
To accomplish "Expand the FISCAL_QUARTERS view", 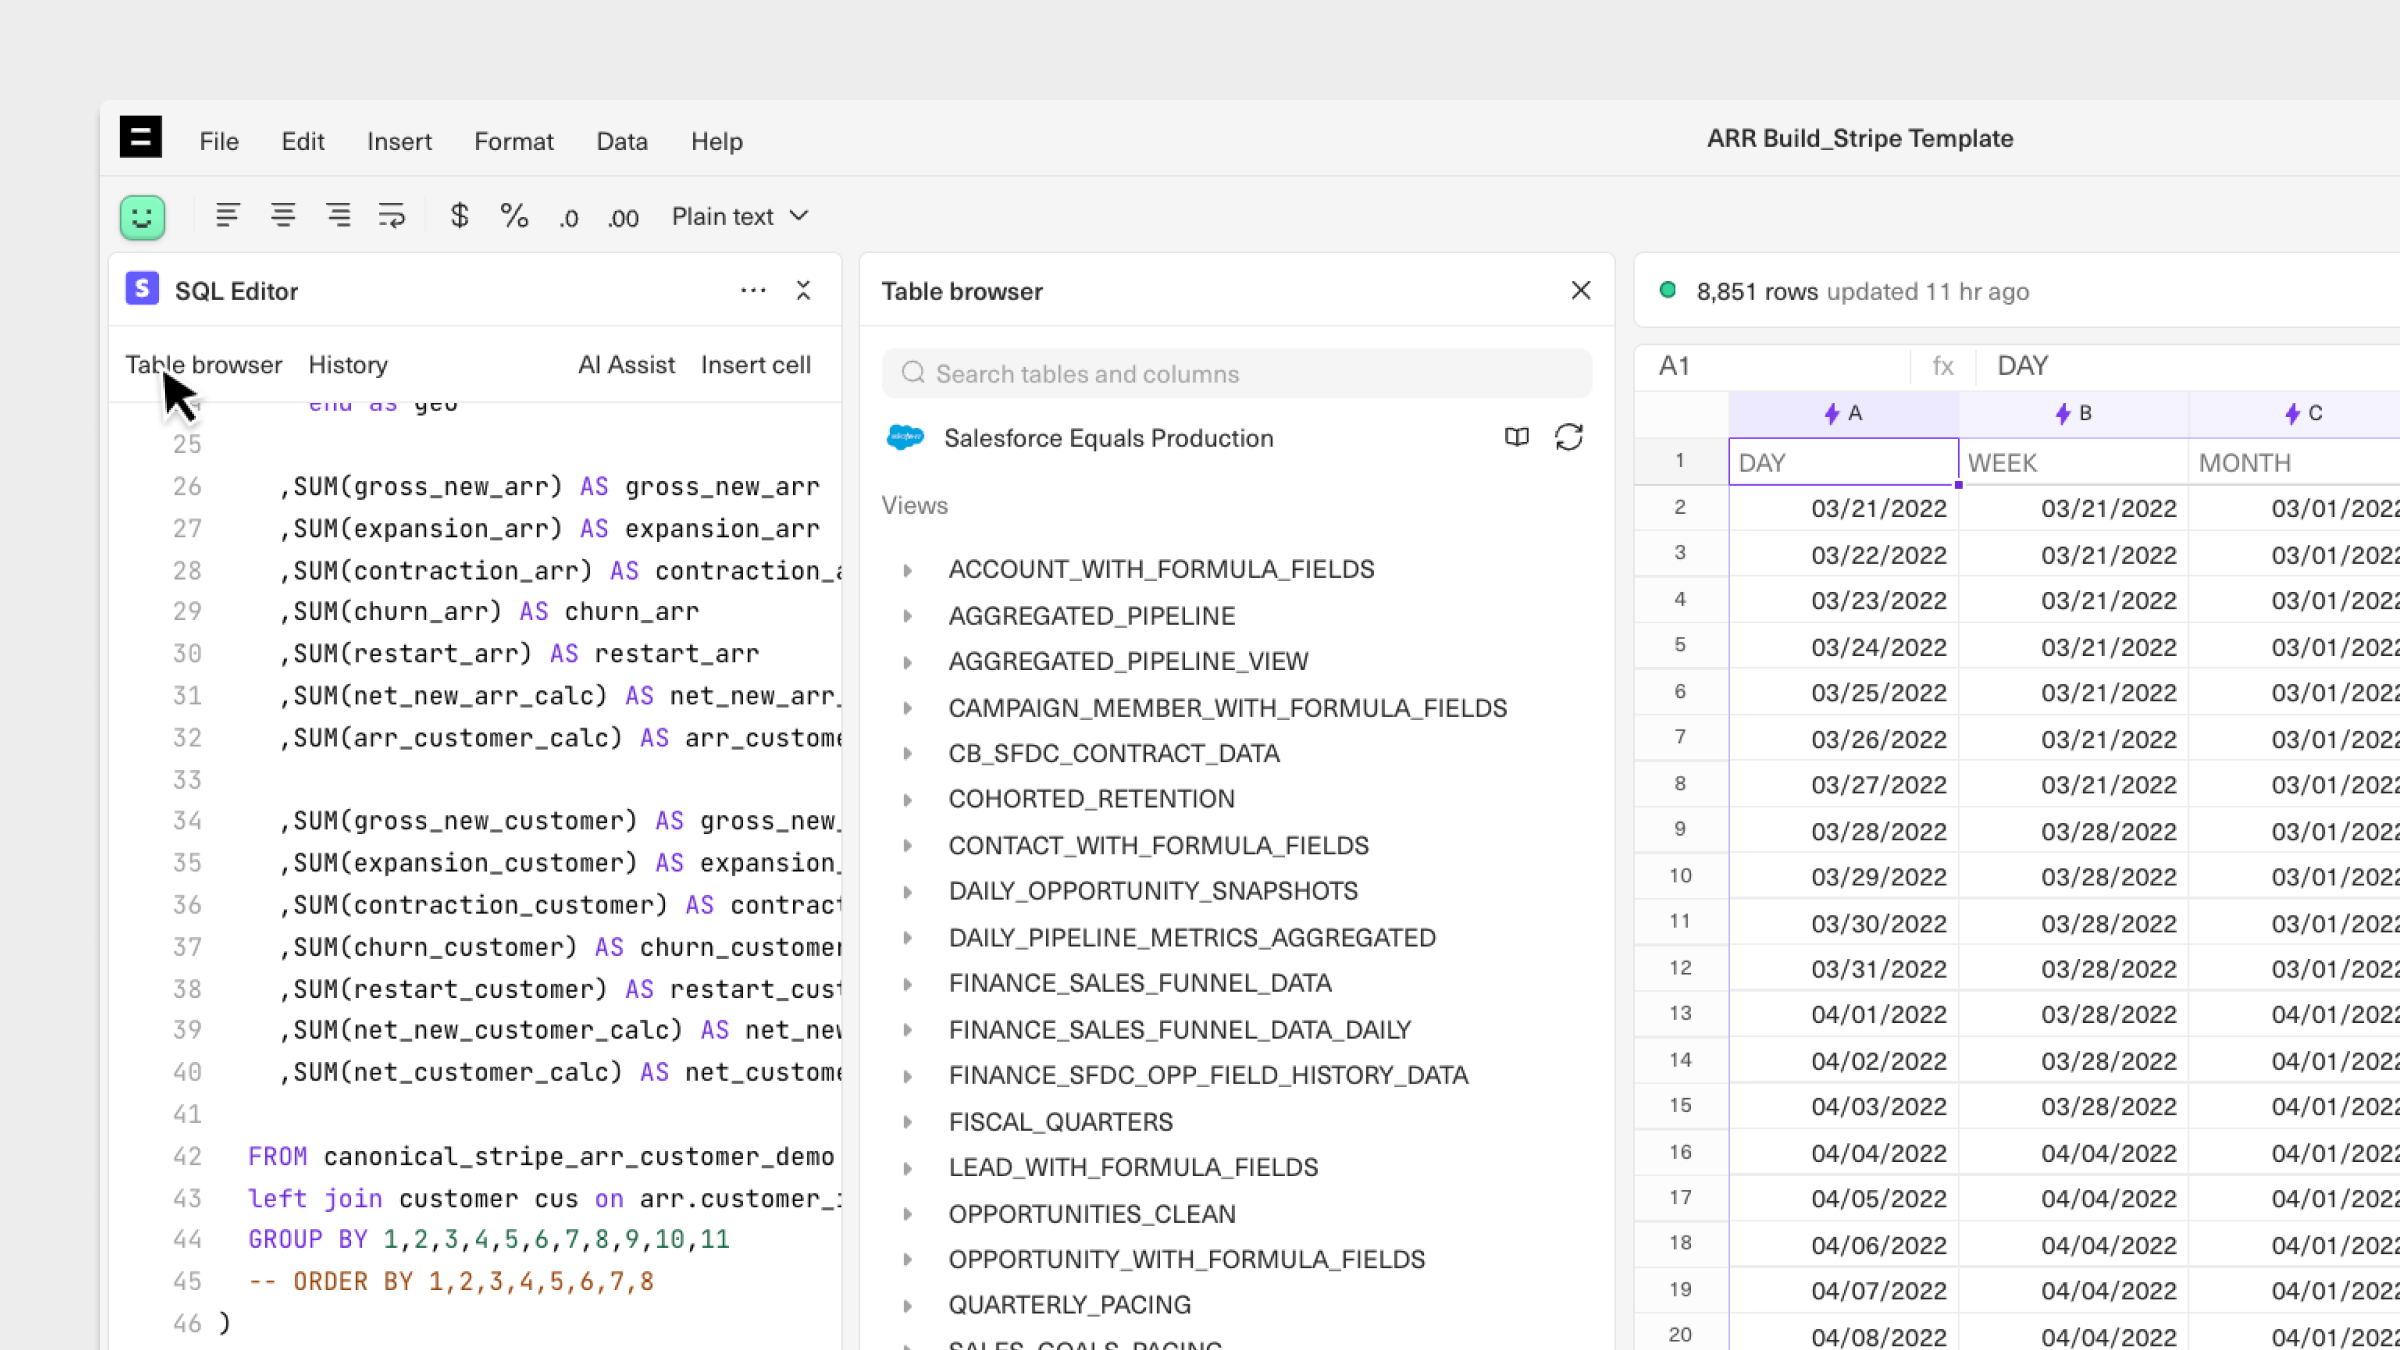I will 907,1122.
